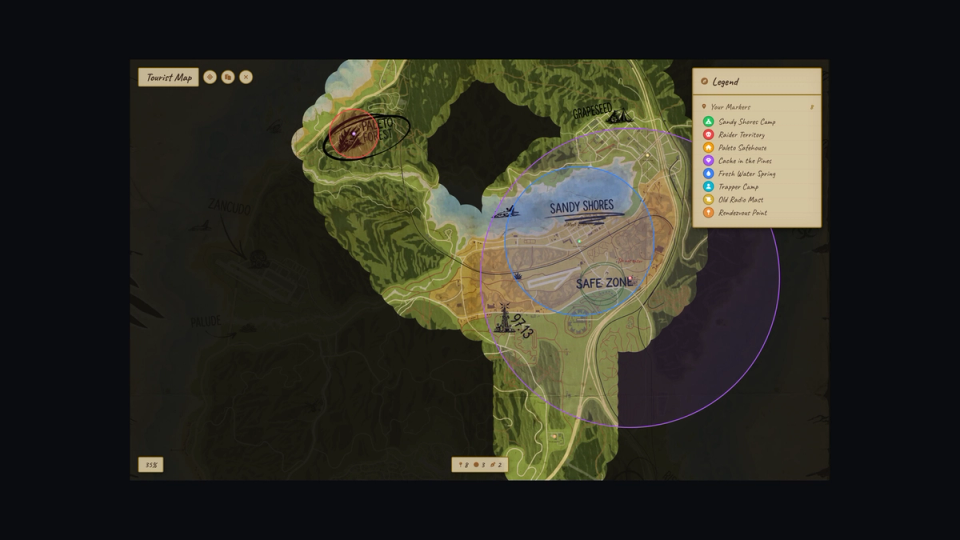
Task: Click the teal Trapper Camp person icon
Action: (x=708, y=187)
